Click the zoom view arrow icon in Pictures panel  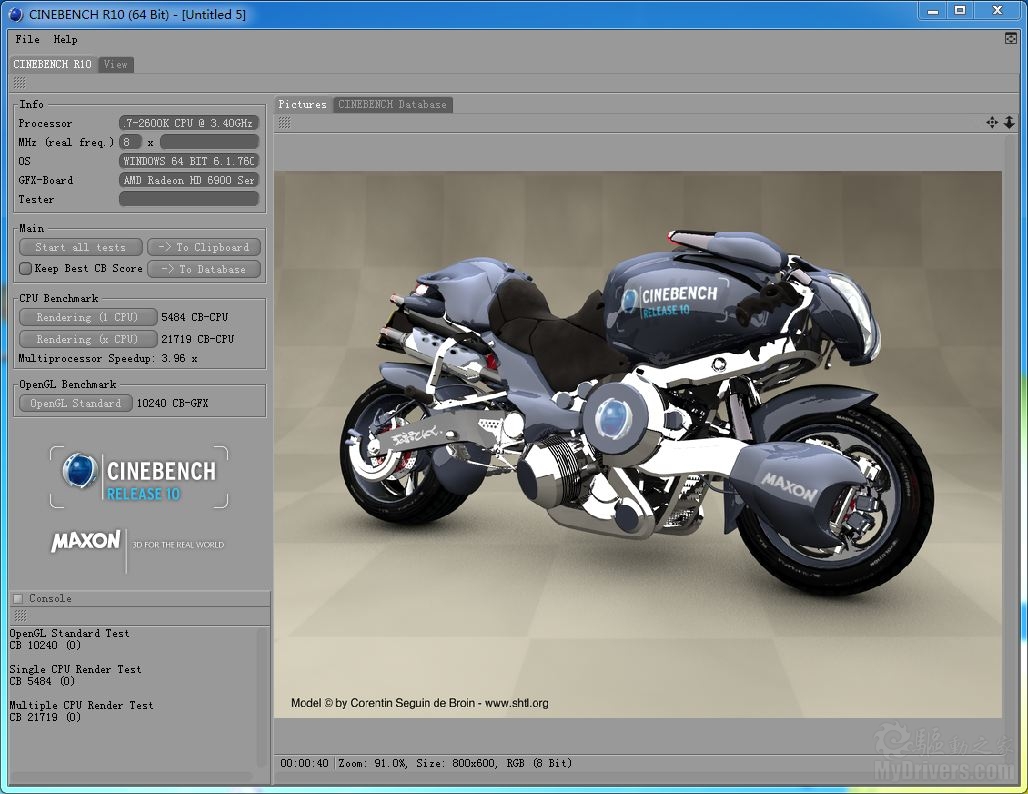[x=1009, y=122]
